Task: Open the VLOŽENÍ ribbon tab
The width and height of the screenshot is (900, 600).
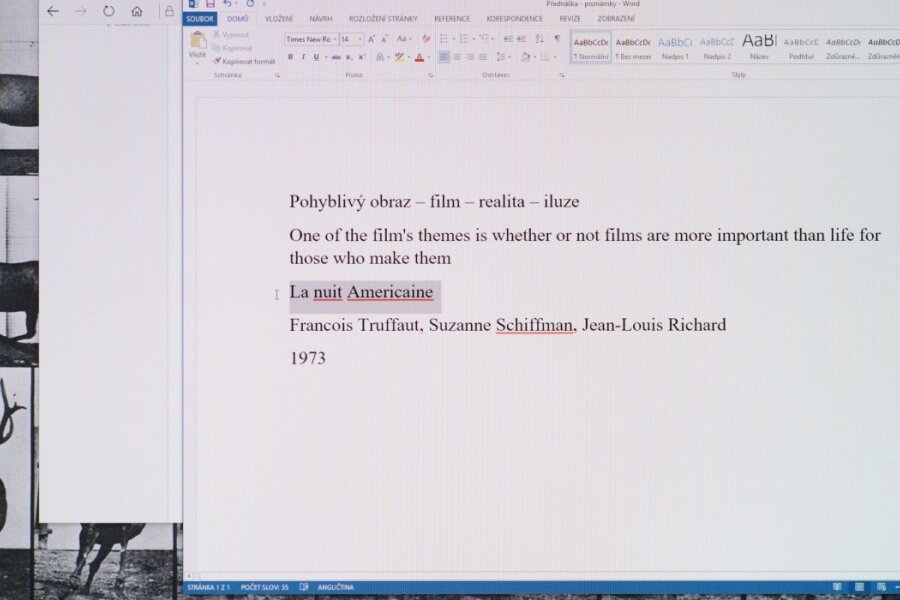Action: (x=279, y=19)
